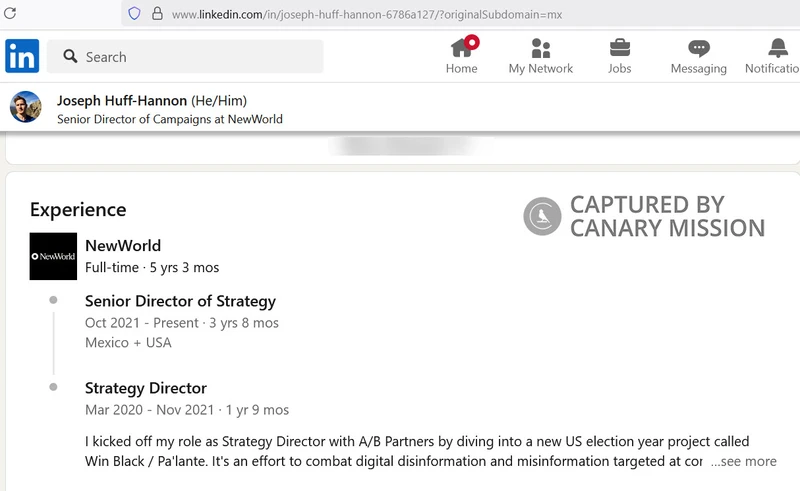The width and height of the screenshot is (800, 491).
Task: View site info via the padlock icon
Action: click(x=156, y=14)
